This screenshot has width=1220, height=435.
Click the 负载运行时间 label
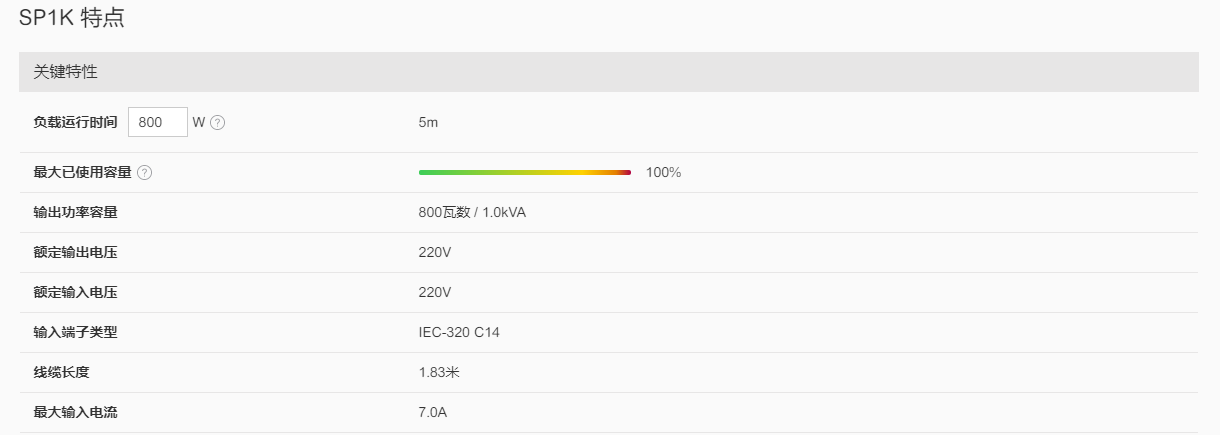coord(75,122)
